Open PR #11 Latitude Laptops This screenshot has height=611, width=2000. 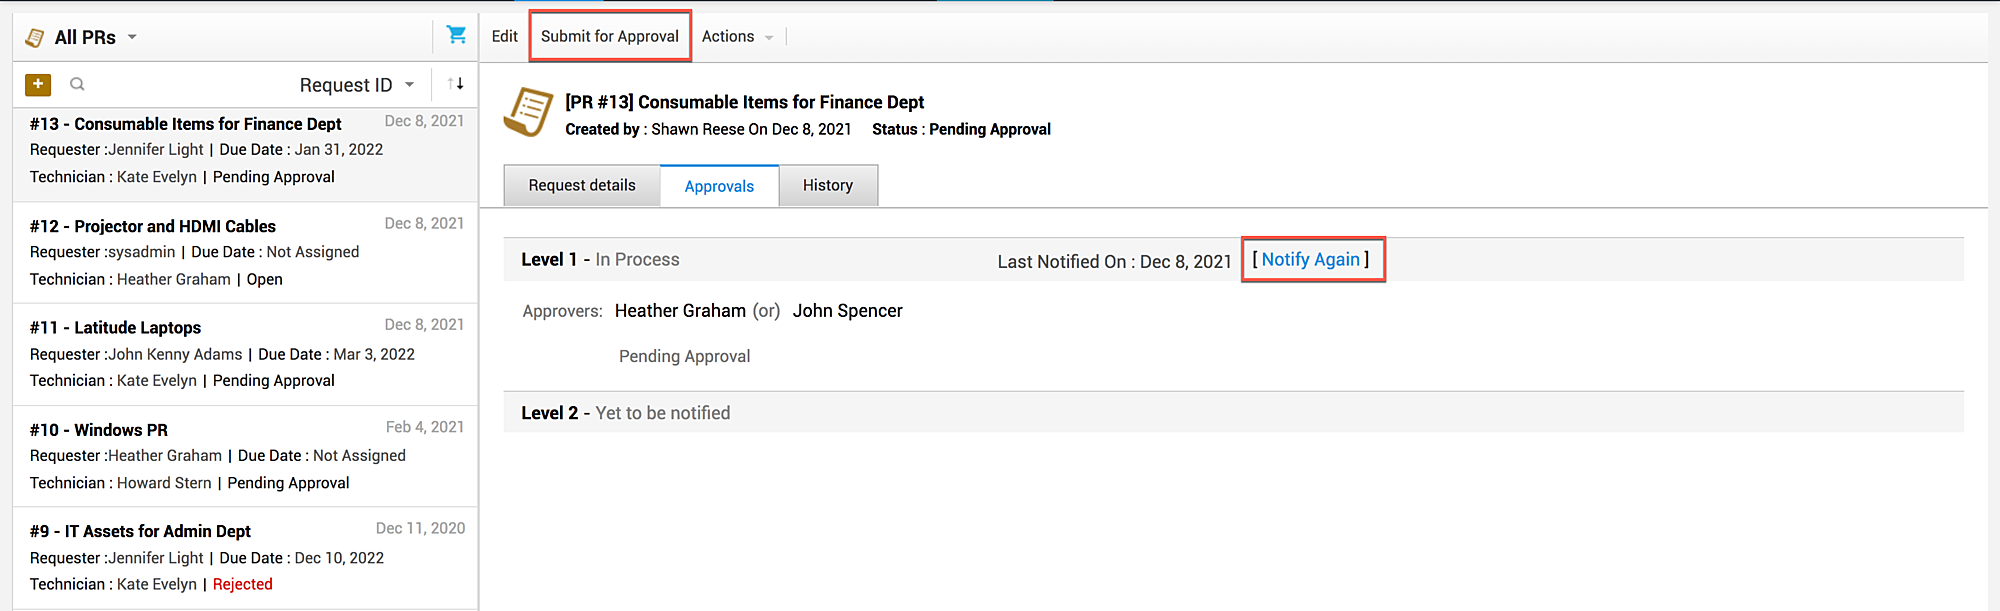[x=138, y=328]
